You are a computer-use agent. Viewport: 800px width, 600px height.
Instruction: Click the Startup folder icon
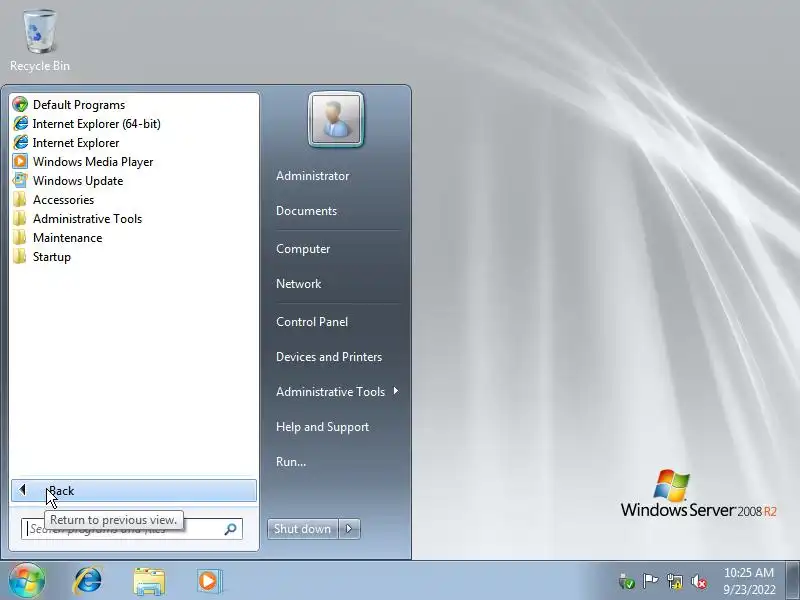pos(20,257)
